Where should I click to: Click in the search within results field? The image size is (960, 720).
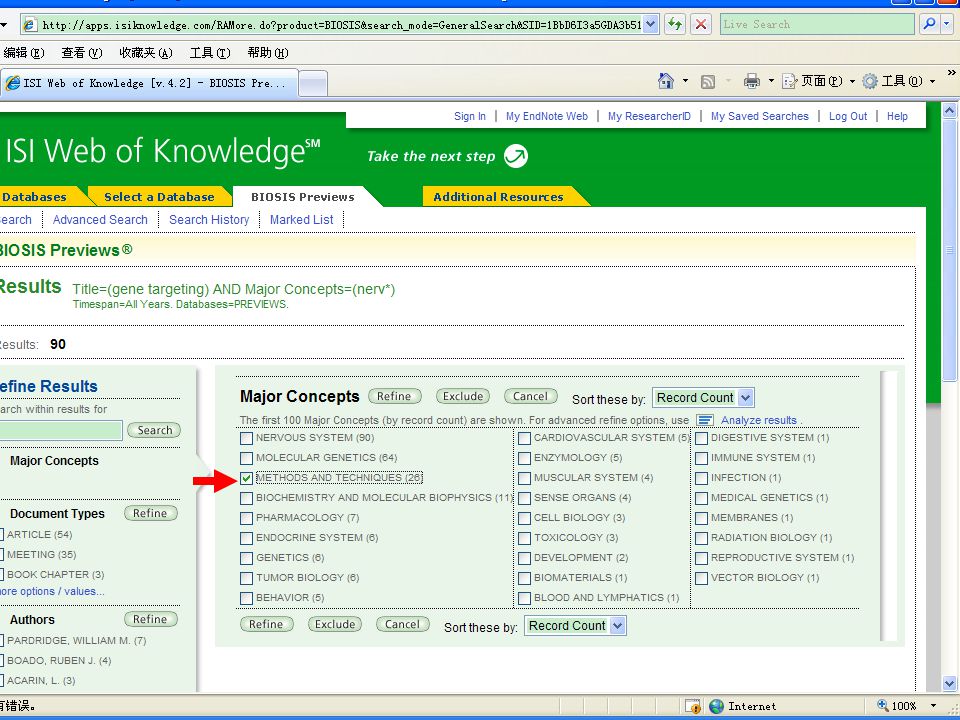point(60,430)
